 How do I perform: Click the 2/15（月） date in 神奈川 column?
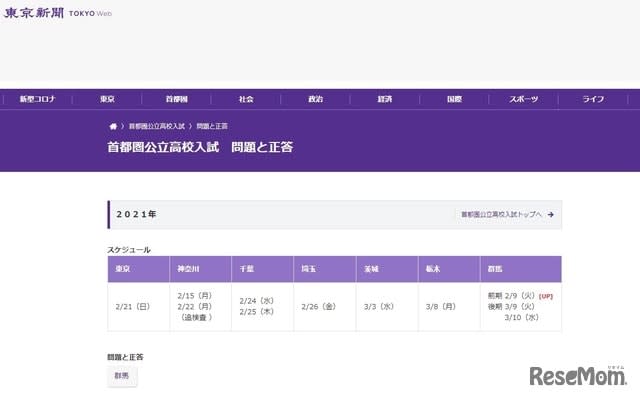pyautogui.click(x=195, y=296)
